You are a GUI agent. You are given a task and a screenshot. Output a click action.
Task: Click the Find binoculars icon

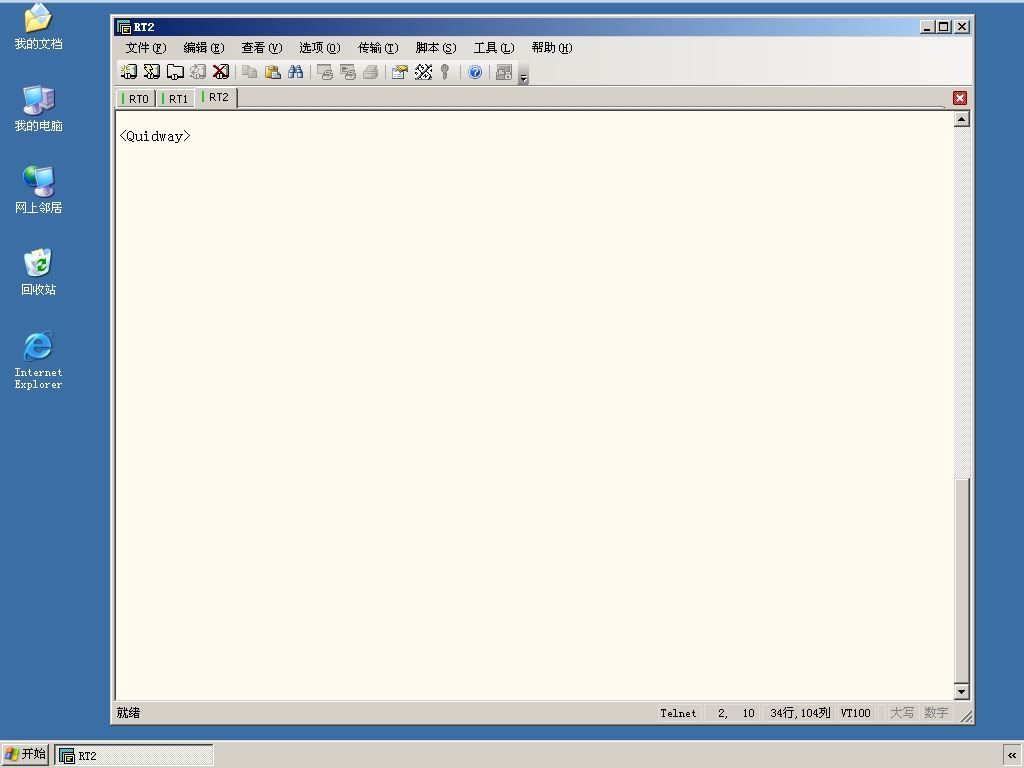click(295, 72)
